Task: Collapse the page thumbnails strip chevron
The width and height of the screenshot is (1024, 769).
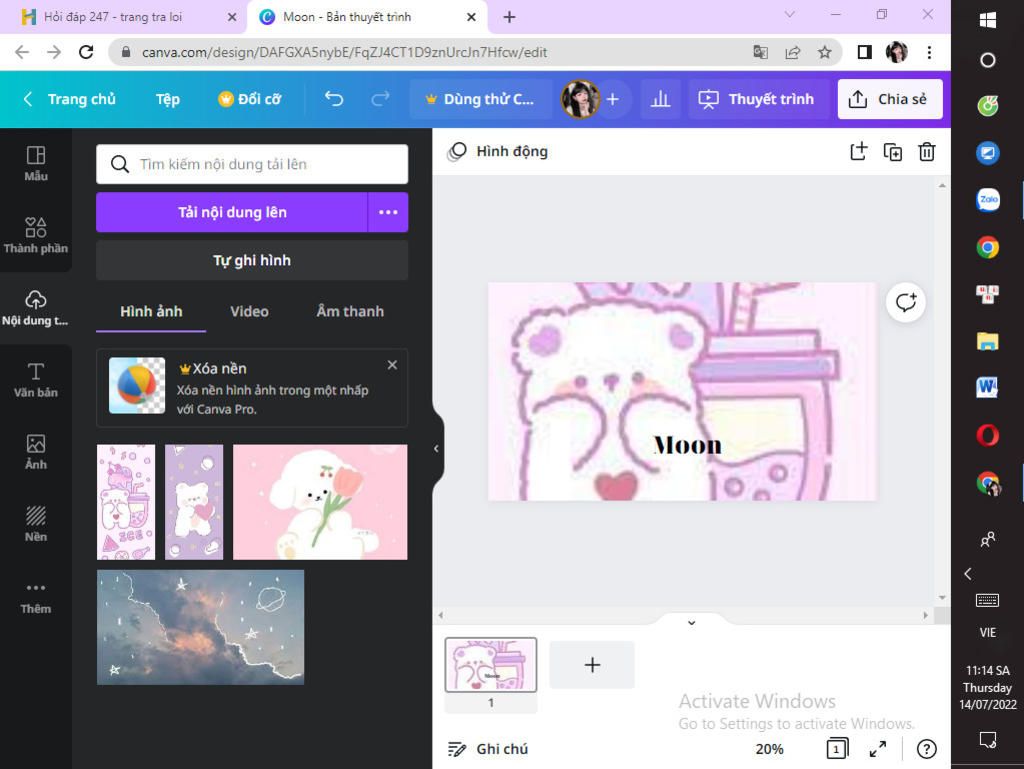Action: pos(692,623)
